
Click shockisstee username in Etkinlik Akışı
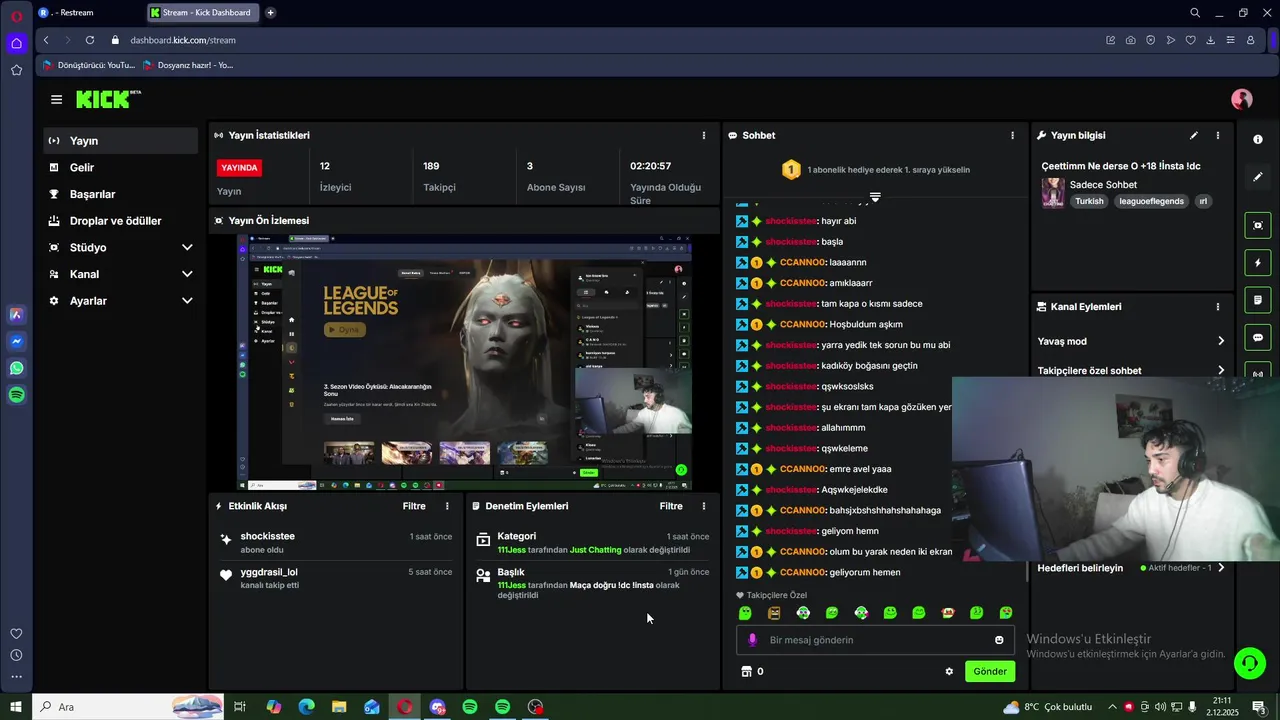click(x=267, y=536)
